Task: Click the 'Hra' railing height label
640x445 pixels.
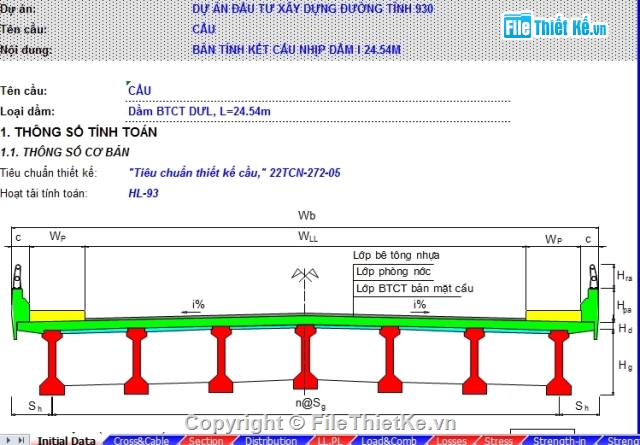Action: pos(624,276)
